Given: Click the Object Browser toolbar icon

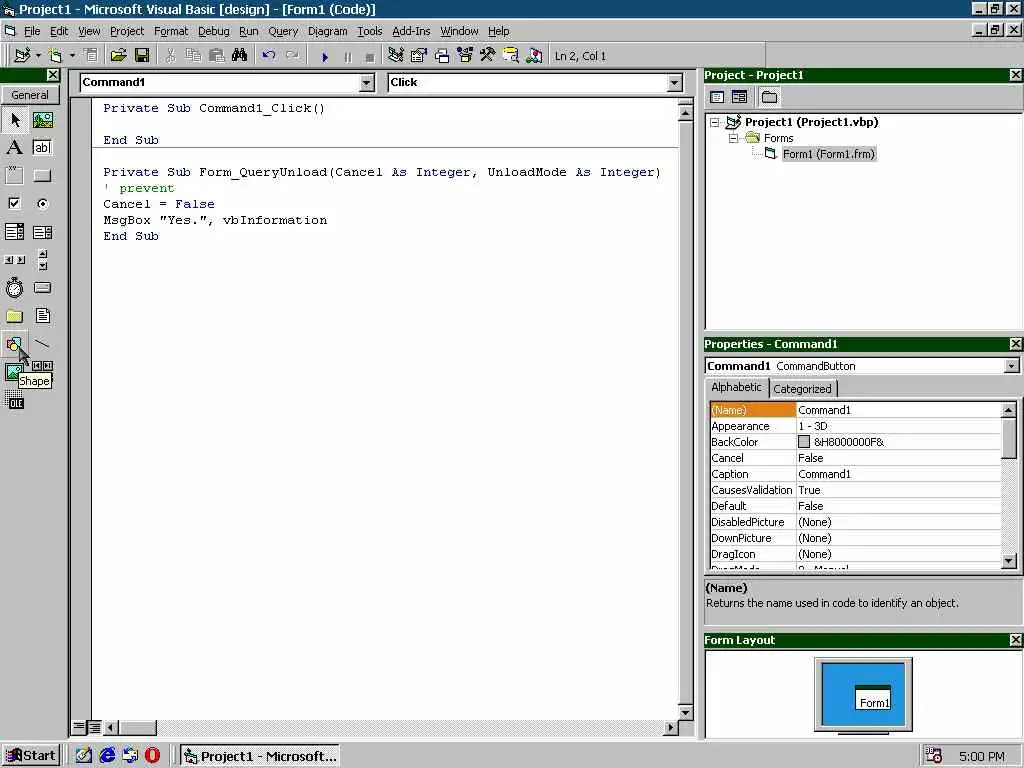Looking at the screenshot, I should pyautogui.click(x=465, y=56).
